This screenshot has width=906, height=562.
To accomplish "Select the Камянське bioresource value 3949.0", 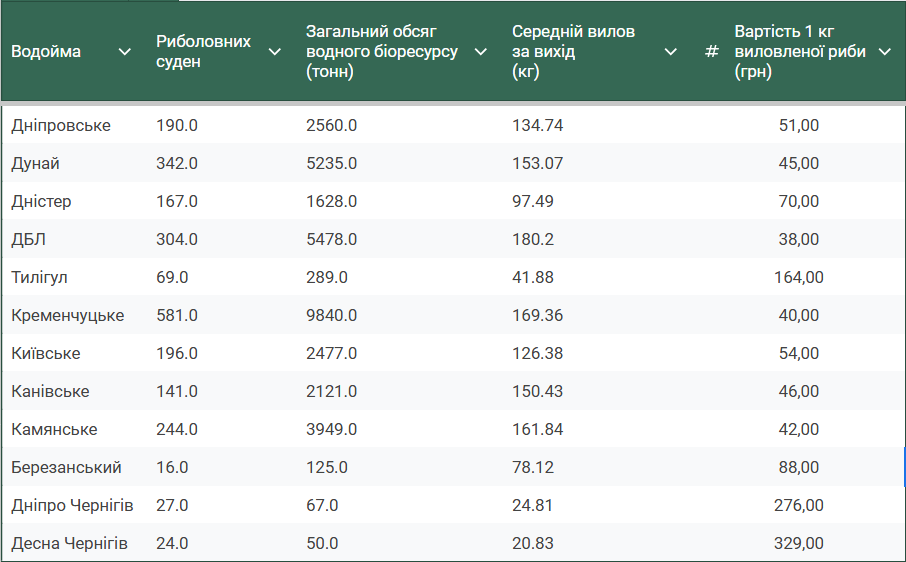I will point(331,429).
